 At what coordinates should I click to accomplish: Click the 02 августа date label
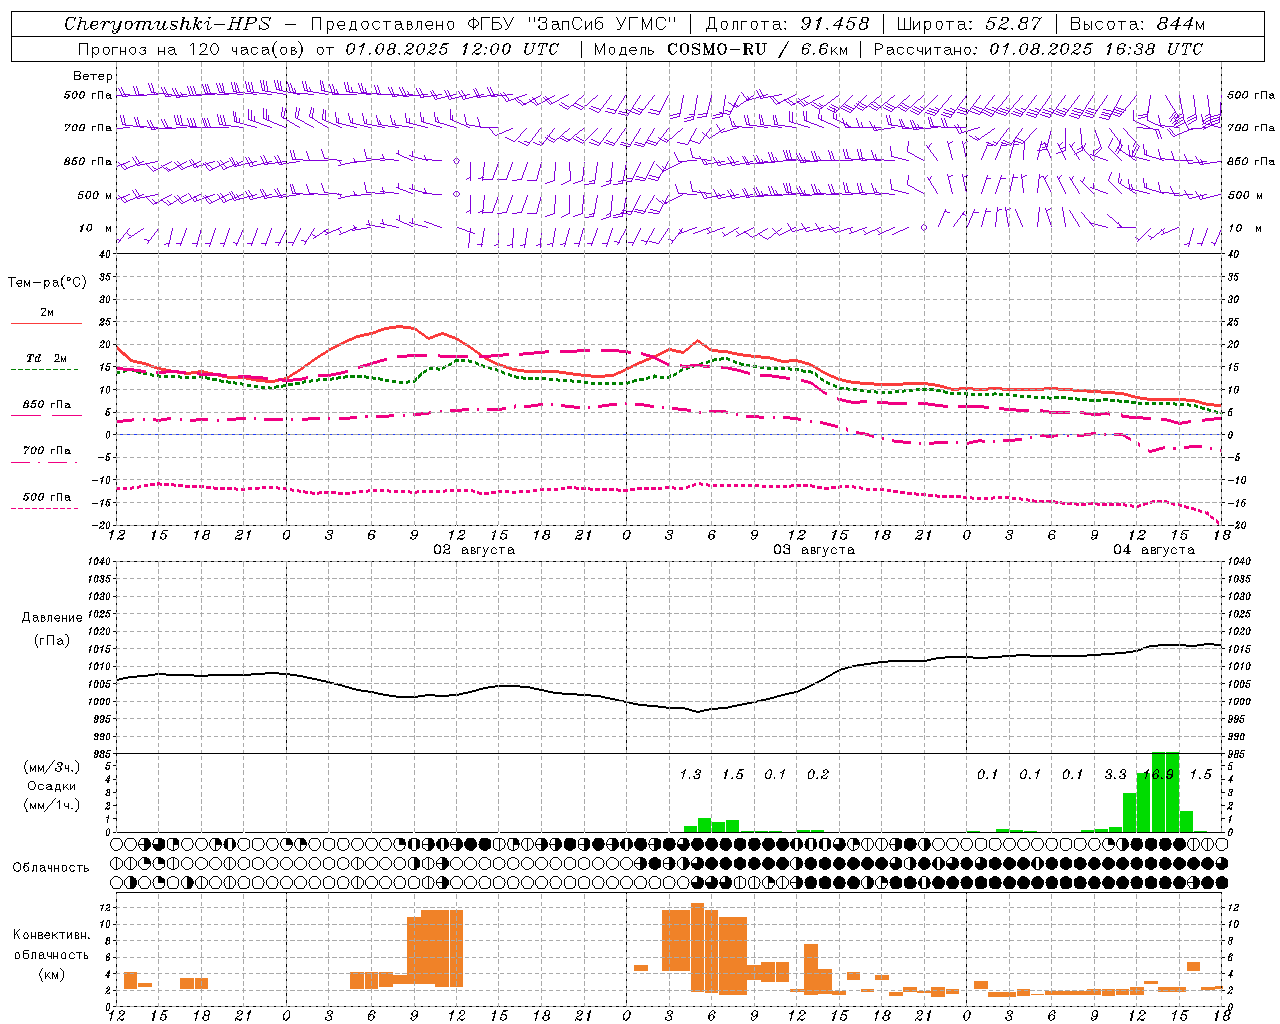(474, 550)
